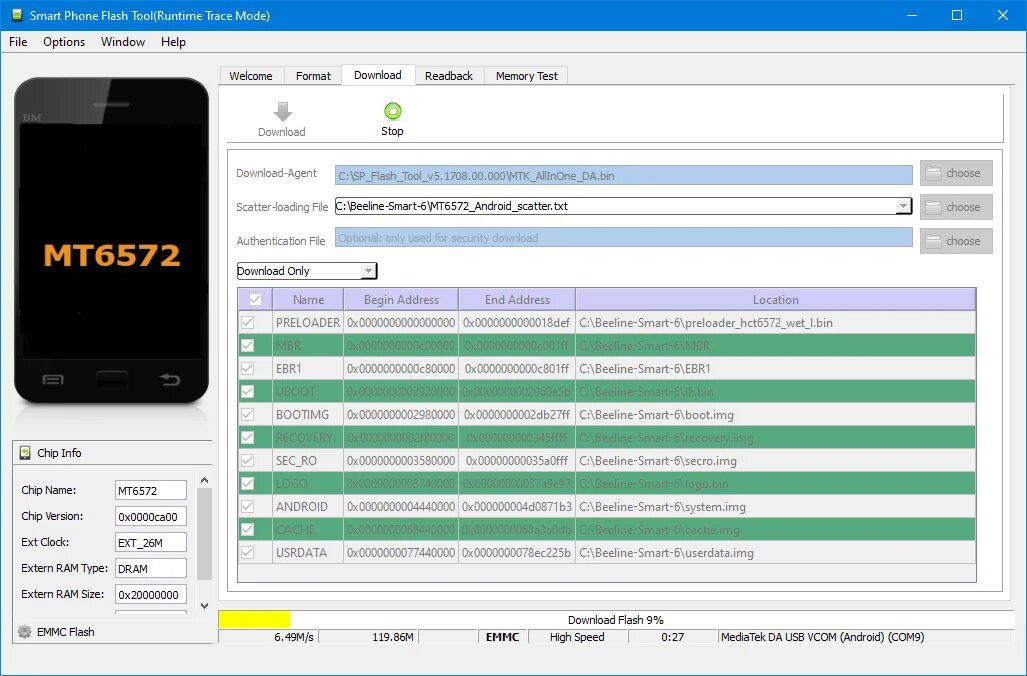1027x676 pixels.
Task: Switch to the Welcome tab
Action: pyautogui.click(x=251, y=76)
